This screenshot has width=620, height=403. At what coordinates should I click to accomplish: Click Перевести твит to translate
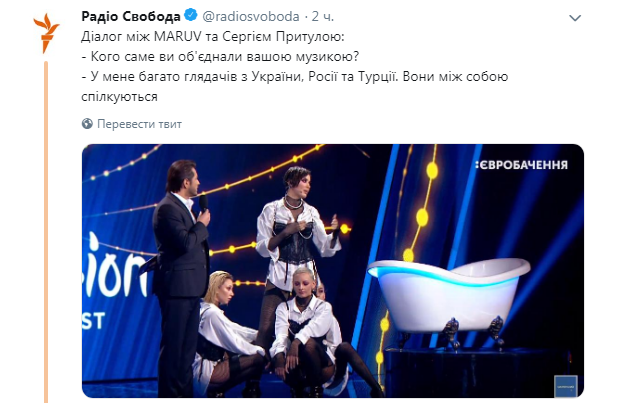(x=139, y=124)
